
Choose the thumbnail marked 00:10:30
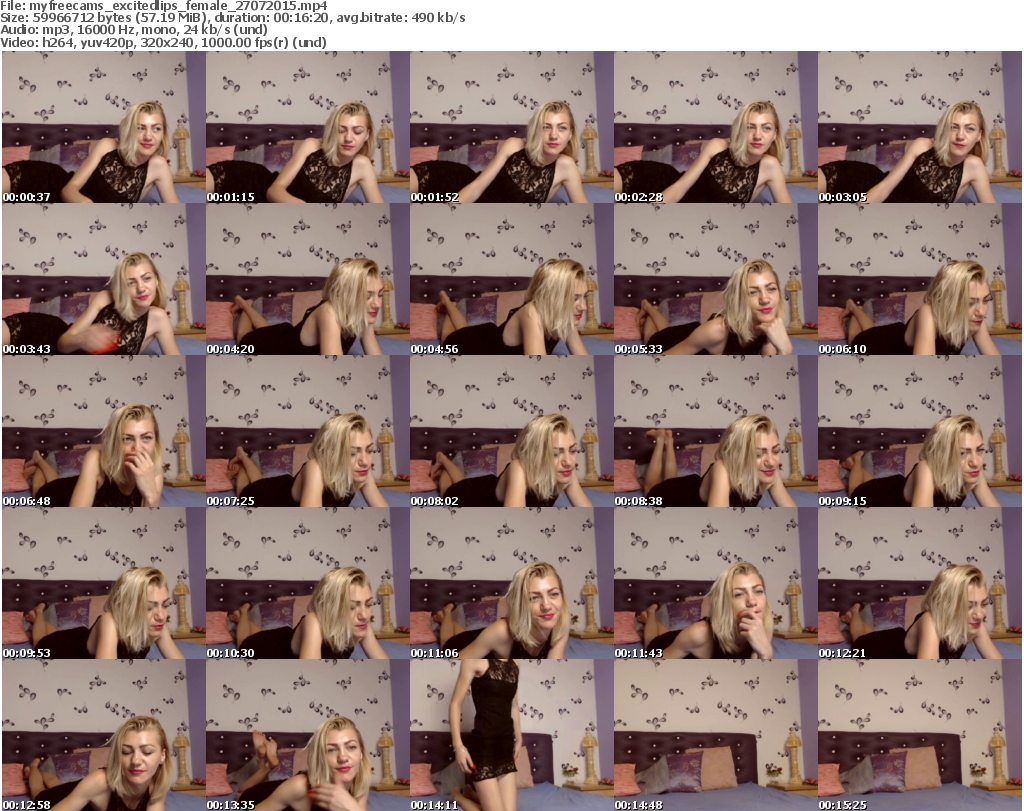click(308, 583)
